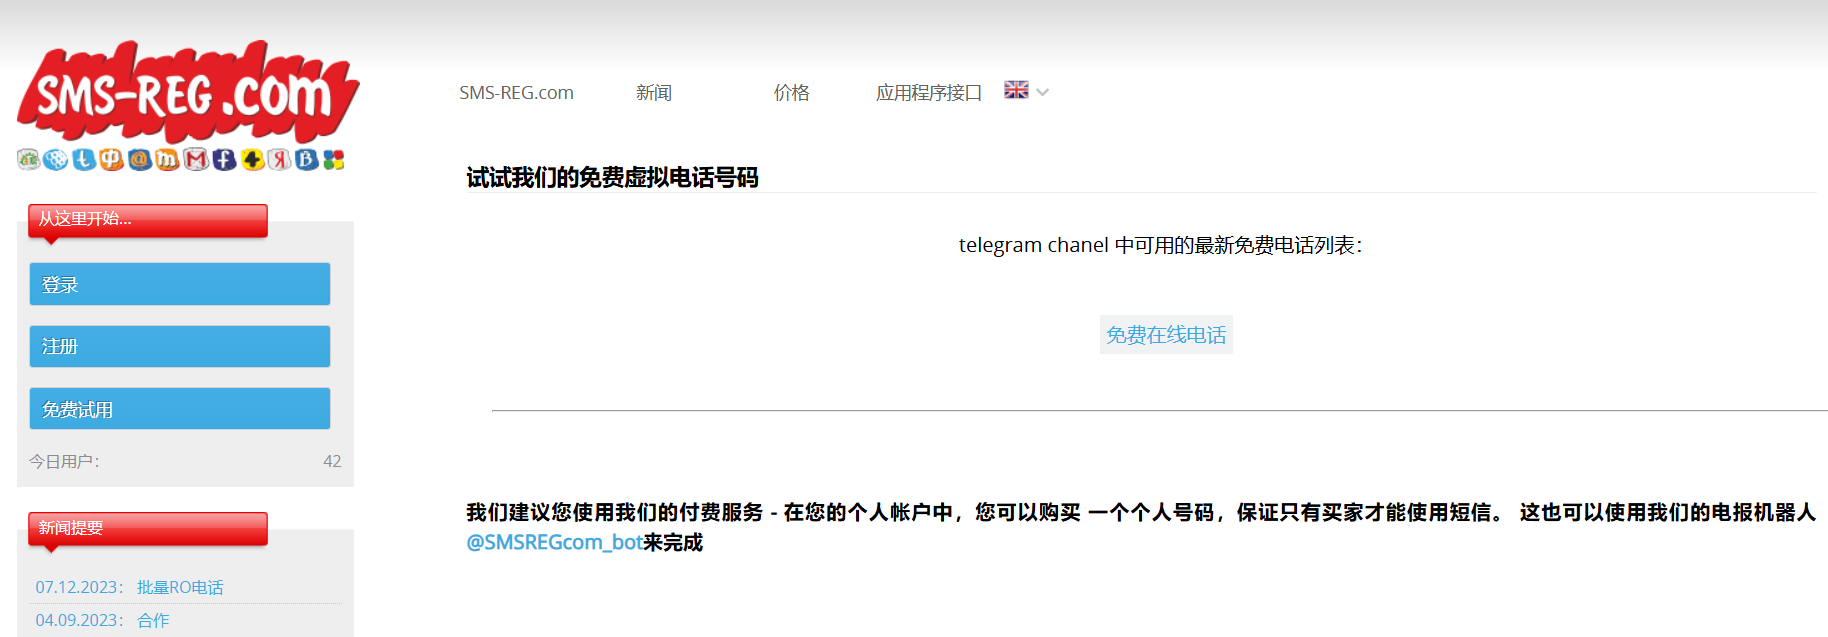Open the SMS-REG.com menu item

pyautogui.click(x=516, y=93)
